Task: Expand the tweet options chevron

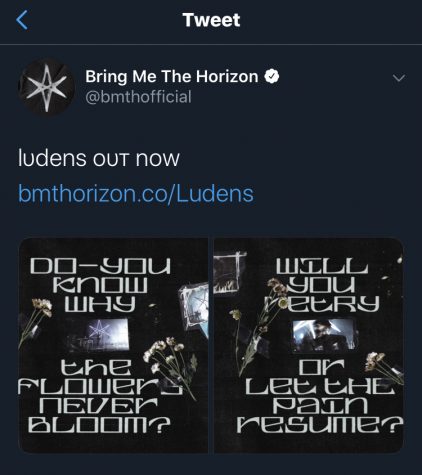Action: click(x=399, y=78)
